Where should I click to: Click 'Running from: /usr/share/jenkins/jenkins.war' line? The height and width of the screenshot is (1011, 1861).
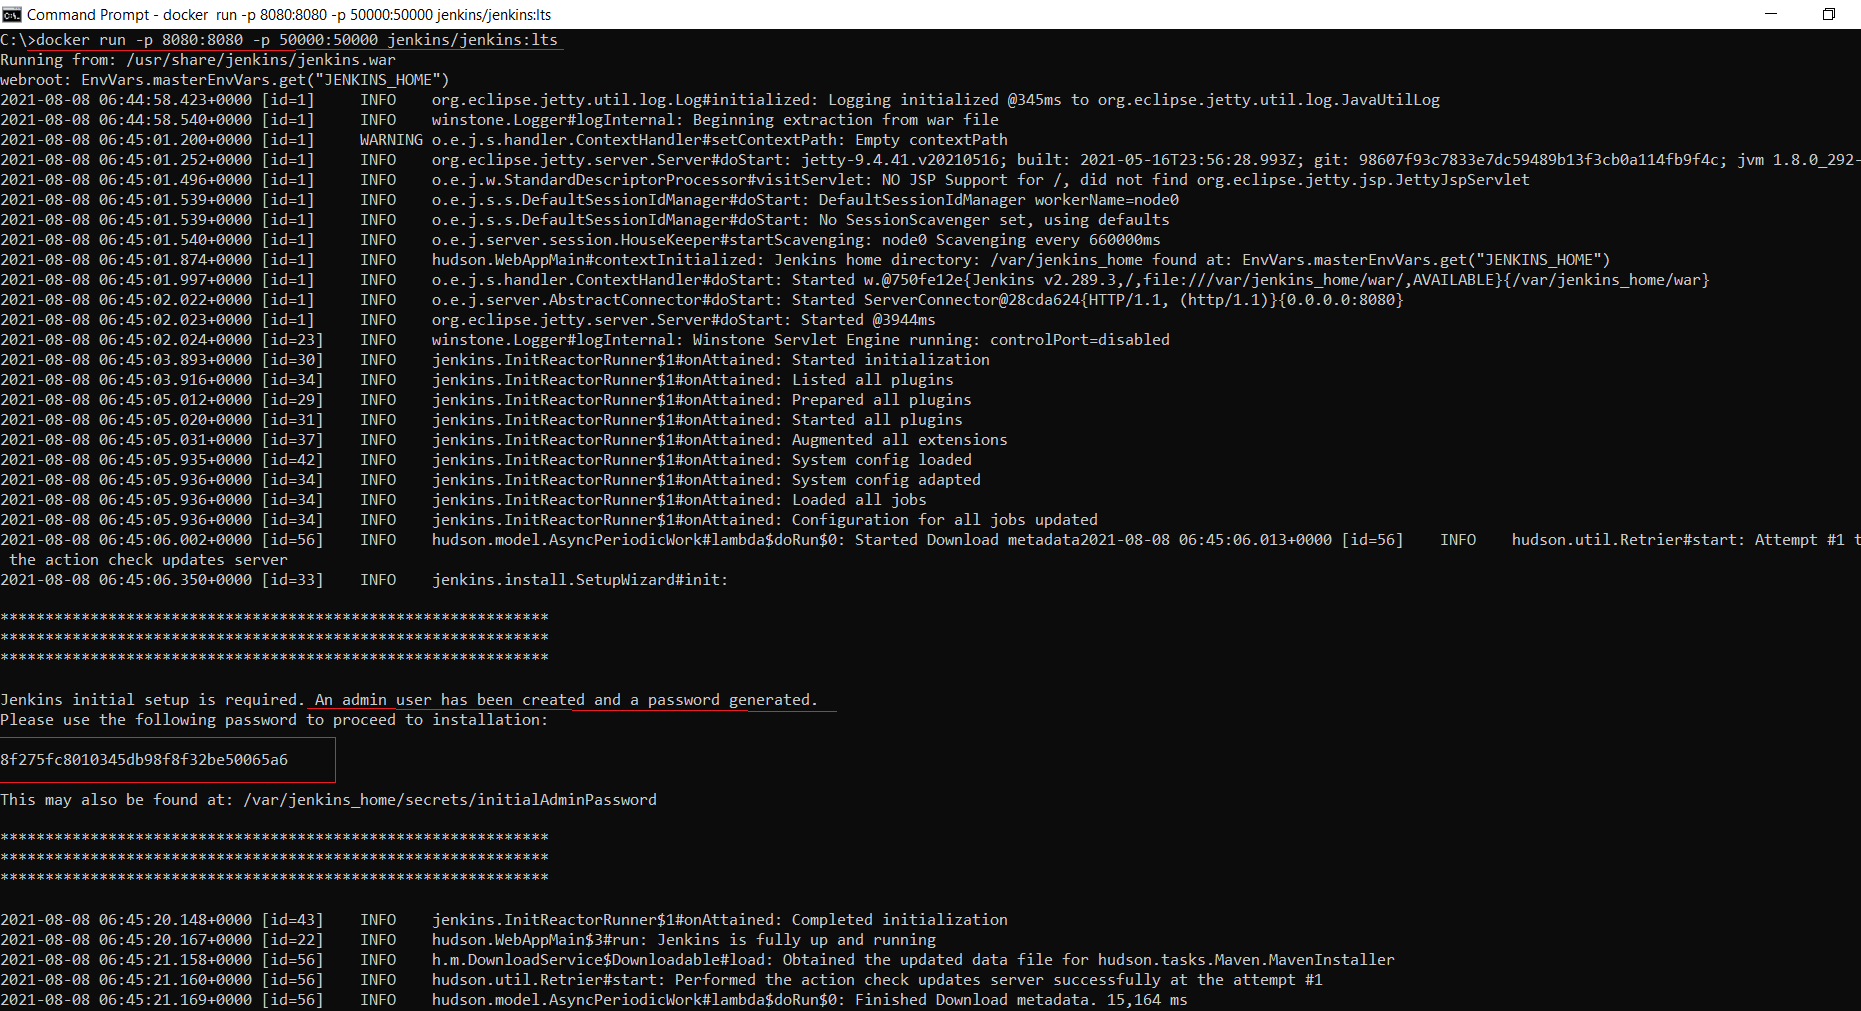(x=198, y=60)
